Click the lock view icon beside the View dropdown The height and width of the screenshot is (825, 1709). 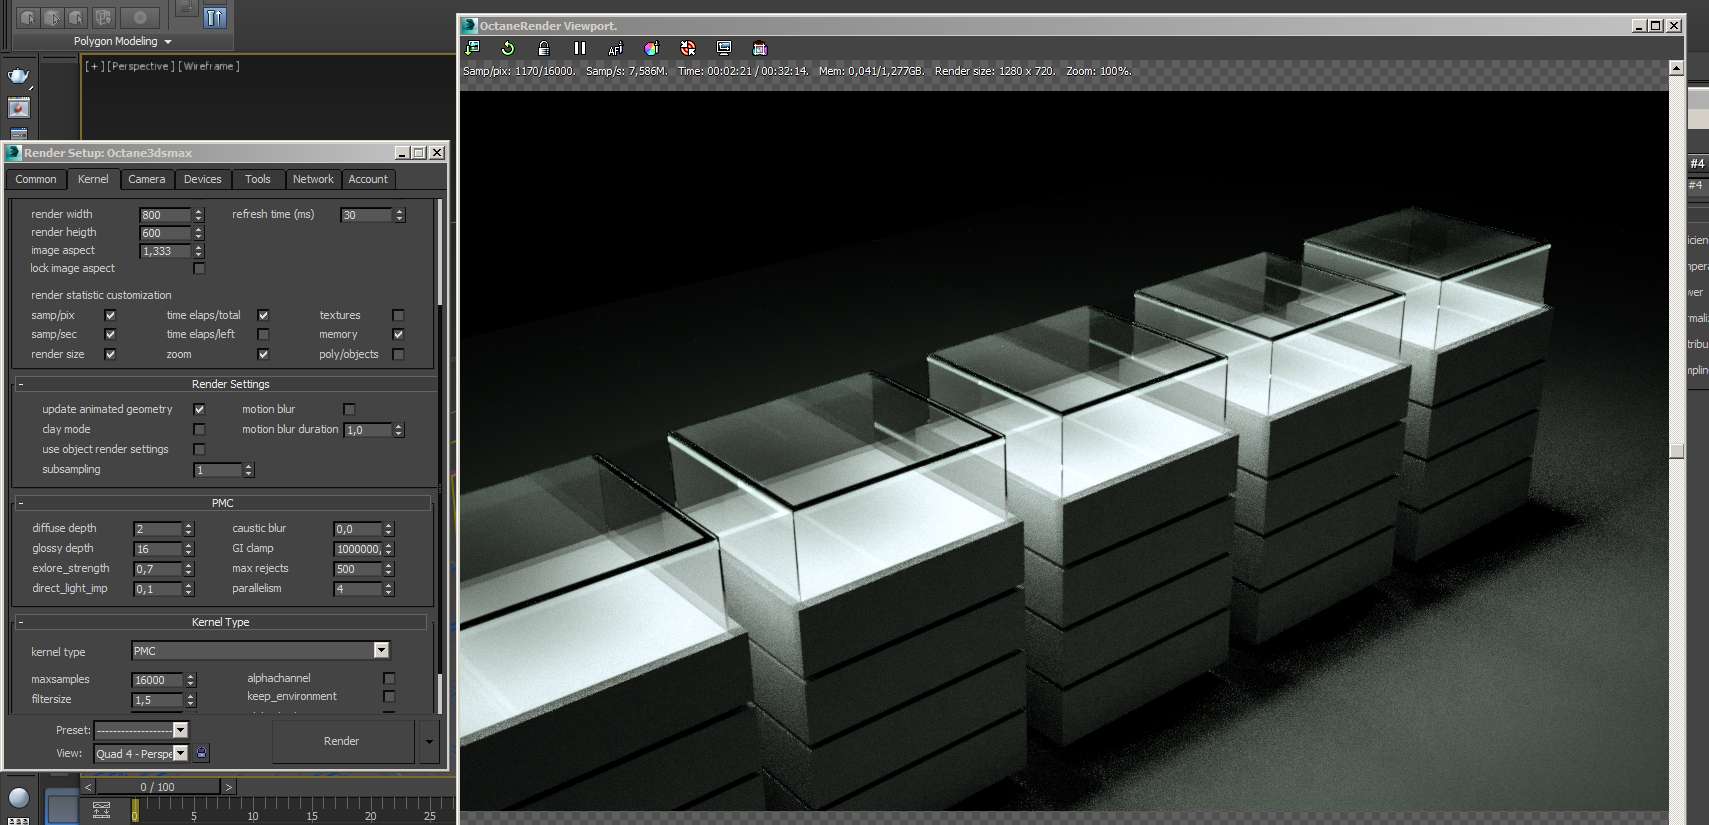point(201,753)
